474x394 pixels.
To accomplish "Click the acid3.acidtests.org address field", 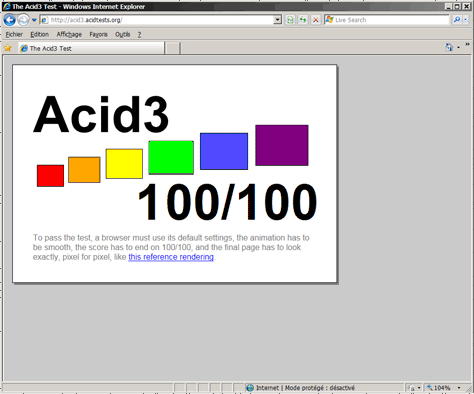I will coord(161,20).
